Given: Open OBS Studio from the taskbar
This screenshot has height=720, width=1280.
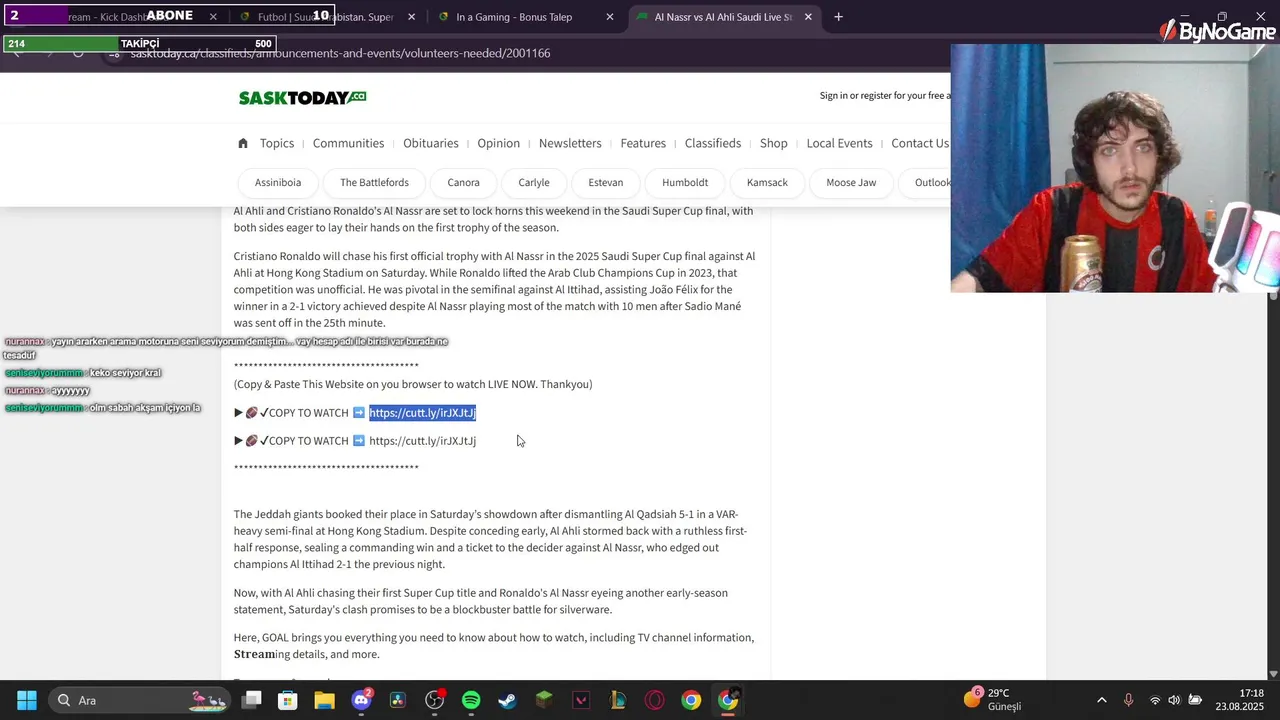Looking at the screenshot, I should click(x=434, y=700).
